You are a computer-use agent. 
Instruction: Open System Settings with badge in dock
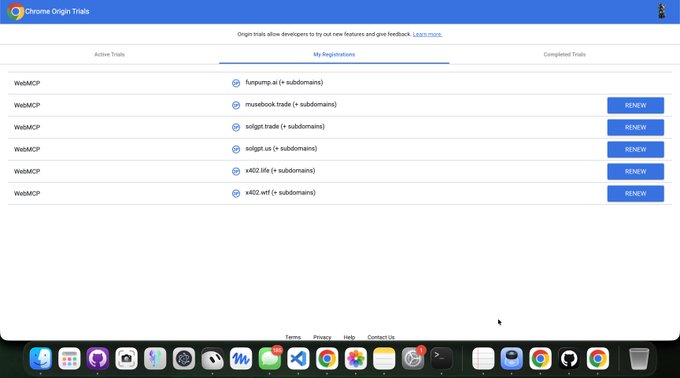tap(413, 358)
